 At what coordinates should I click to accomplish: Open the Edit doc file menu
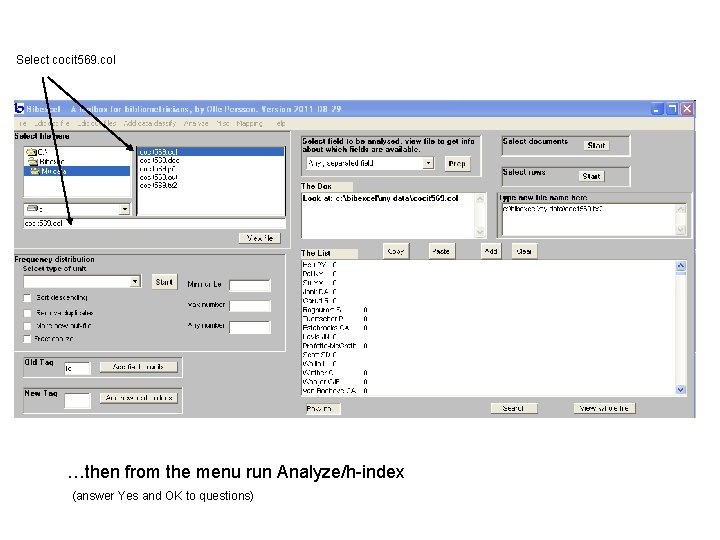point(52,124)
